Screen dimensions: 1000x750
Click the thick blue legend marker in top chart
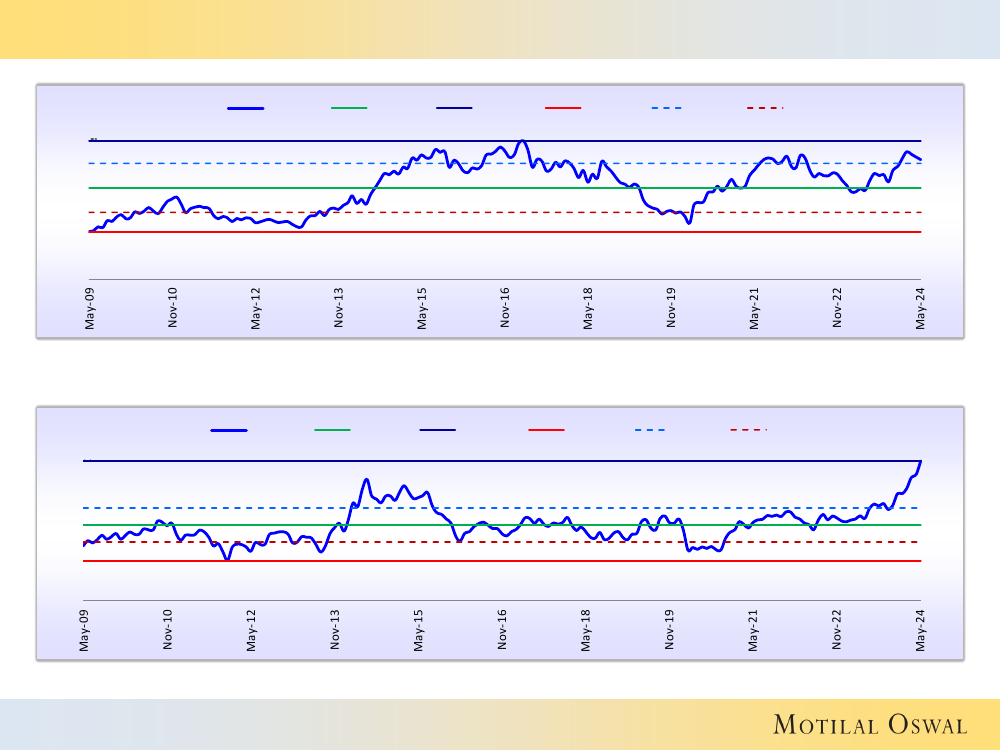click(x=246, y=107)
